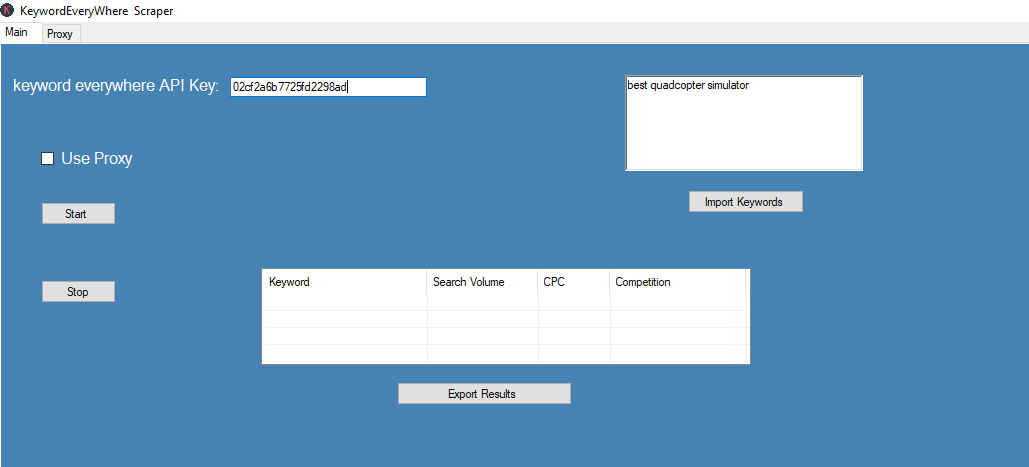Screen dimensions: 1029x467
Task: Select the CPC column header
Action: [574, 282]
